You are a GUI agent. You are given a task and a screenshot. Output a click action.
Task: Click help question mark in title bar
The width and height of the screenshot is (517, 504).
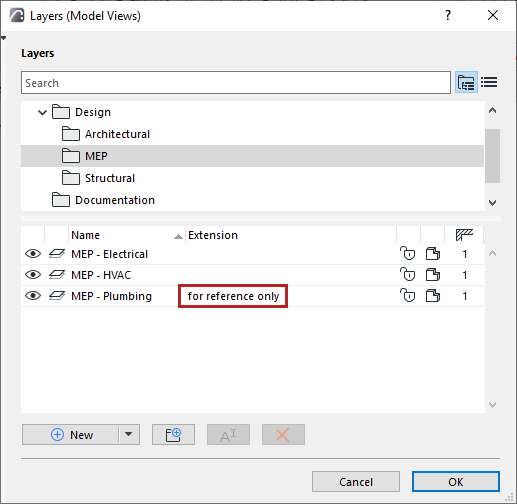(x=448, y=15)
